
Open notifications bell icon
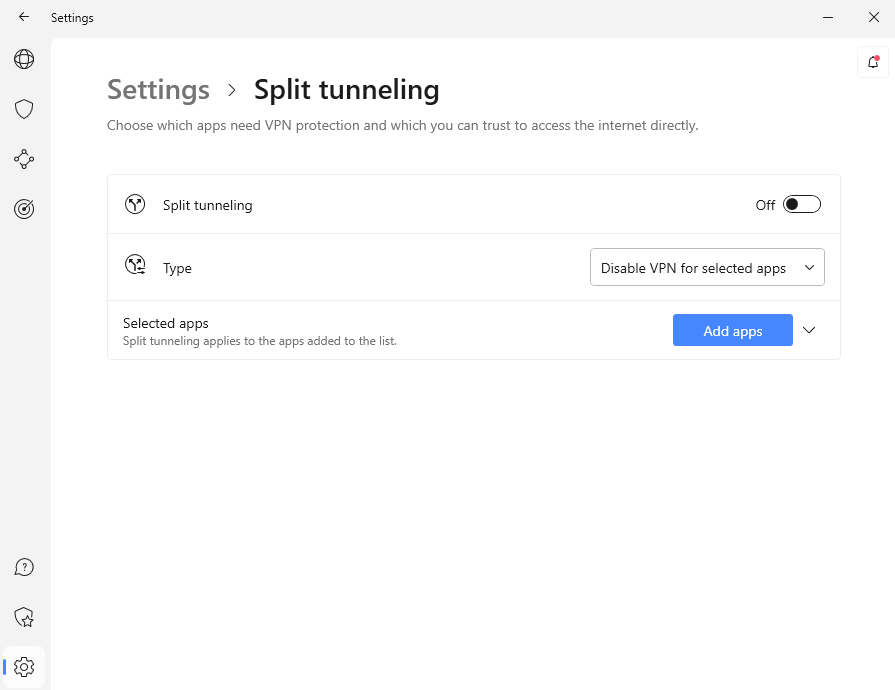click(x=872, y=62)
